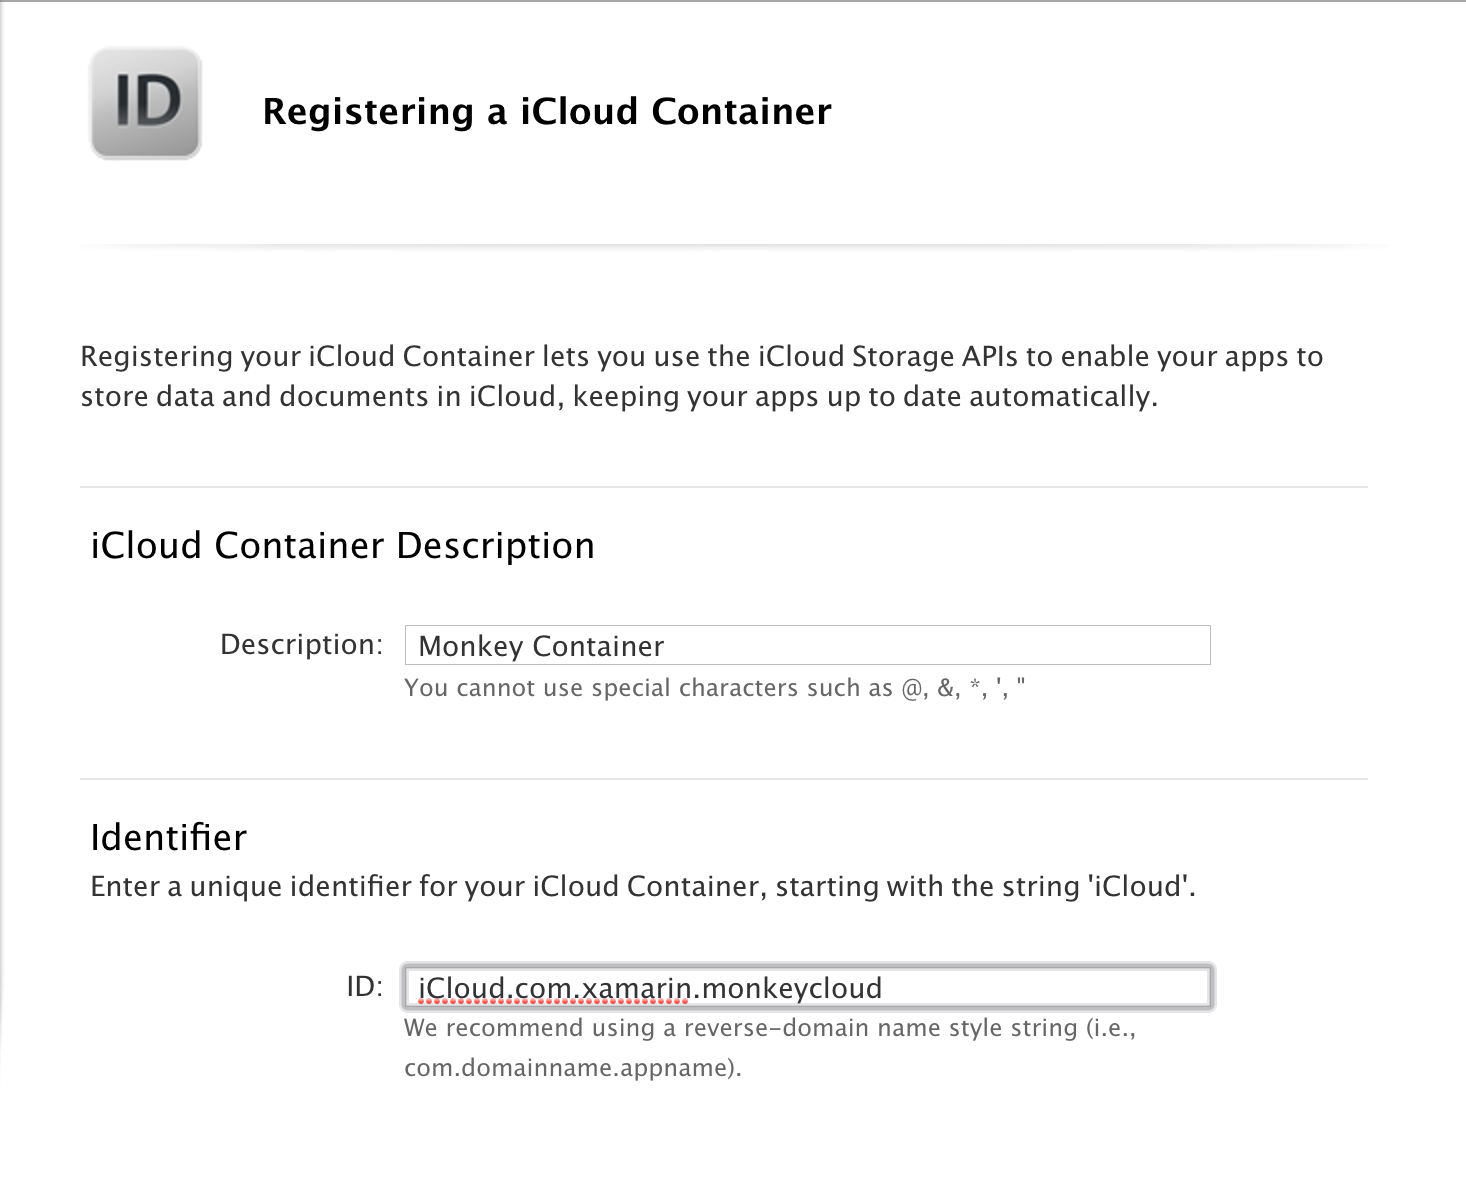Viewport: 1466px width, 1190px height.
Task: Click the special characters restriction hint
Action: tap(715, 688)
